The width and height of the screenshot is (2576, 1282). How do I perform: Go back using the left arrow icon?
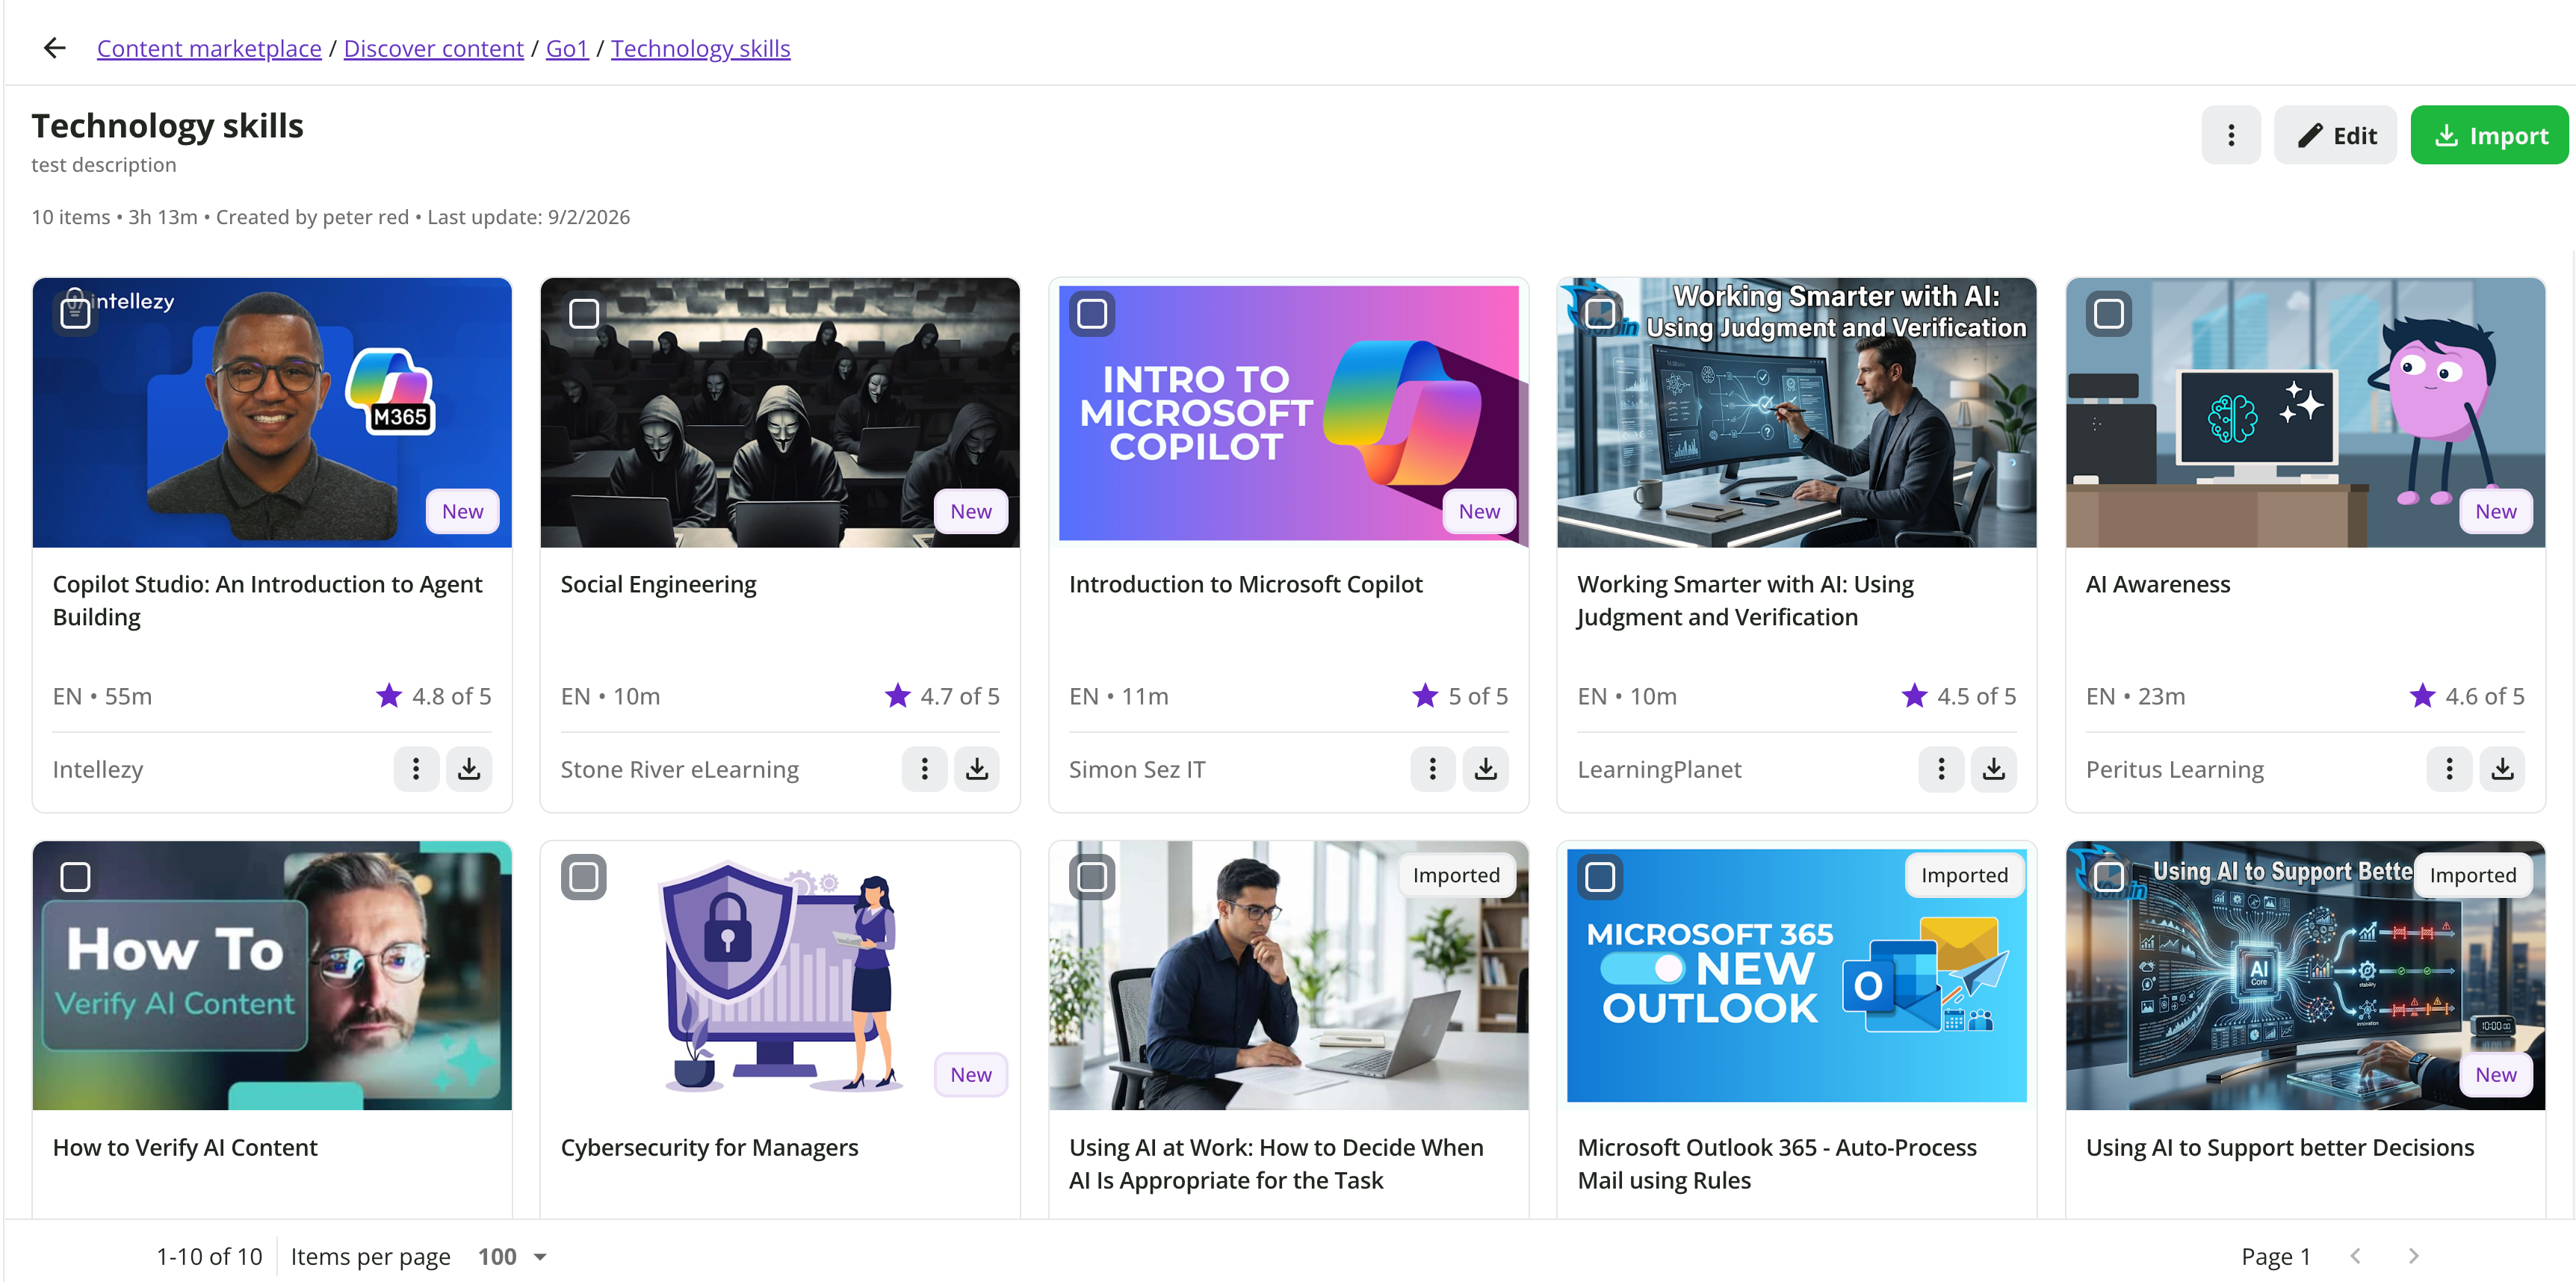[x=54, y=48]
